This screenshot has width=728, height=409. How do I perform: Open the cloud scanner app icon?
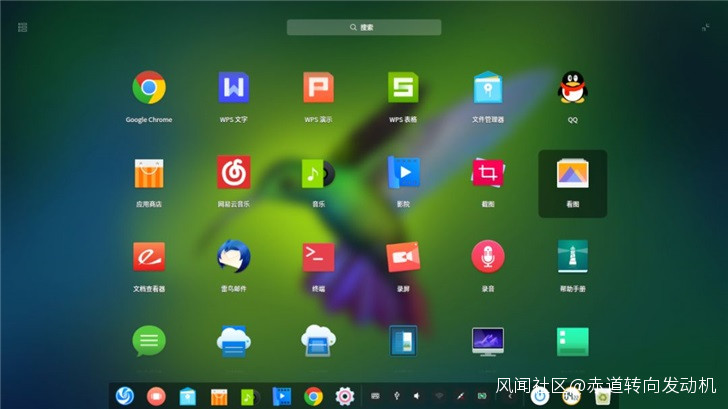pos(318,341)
